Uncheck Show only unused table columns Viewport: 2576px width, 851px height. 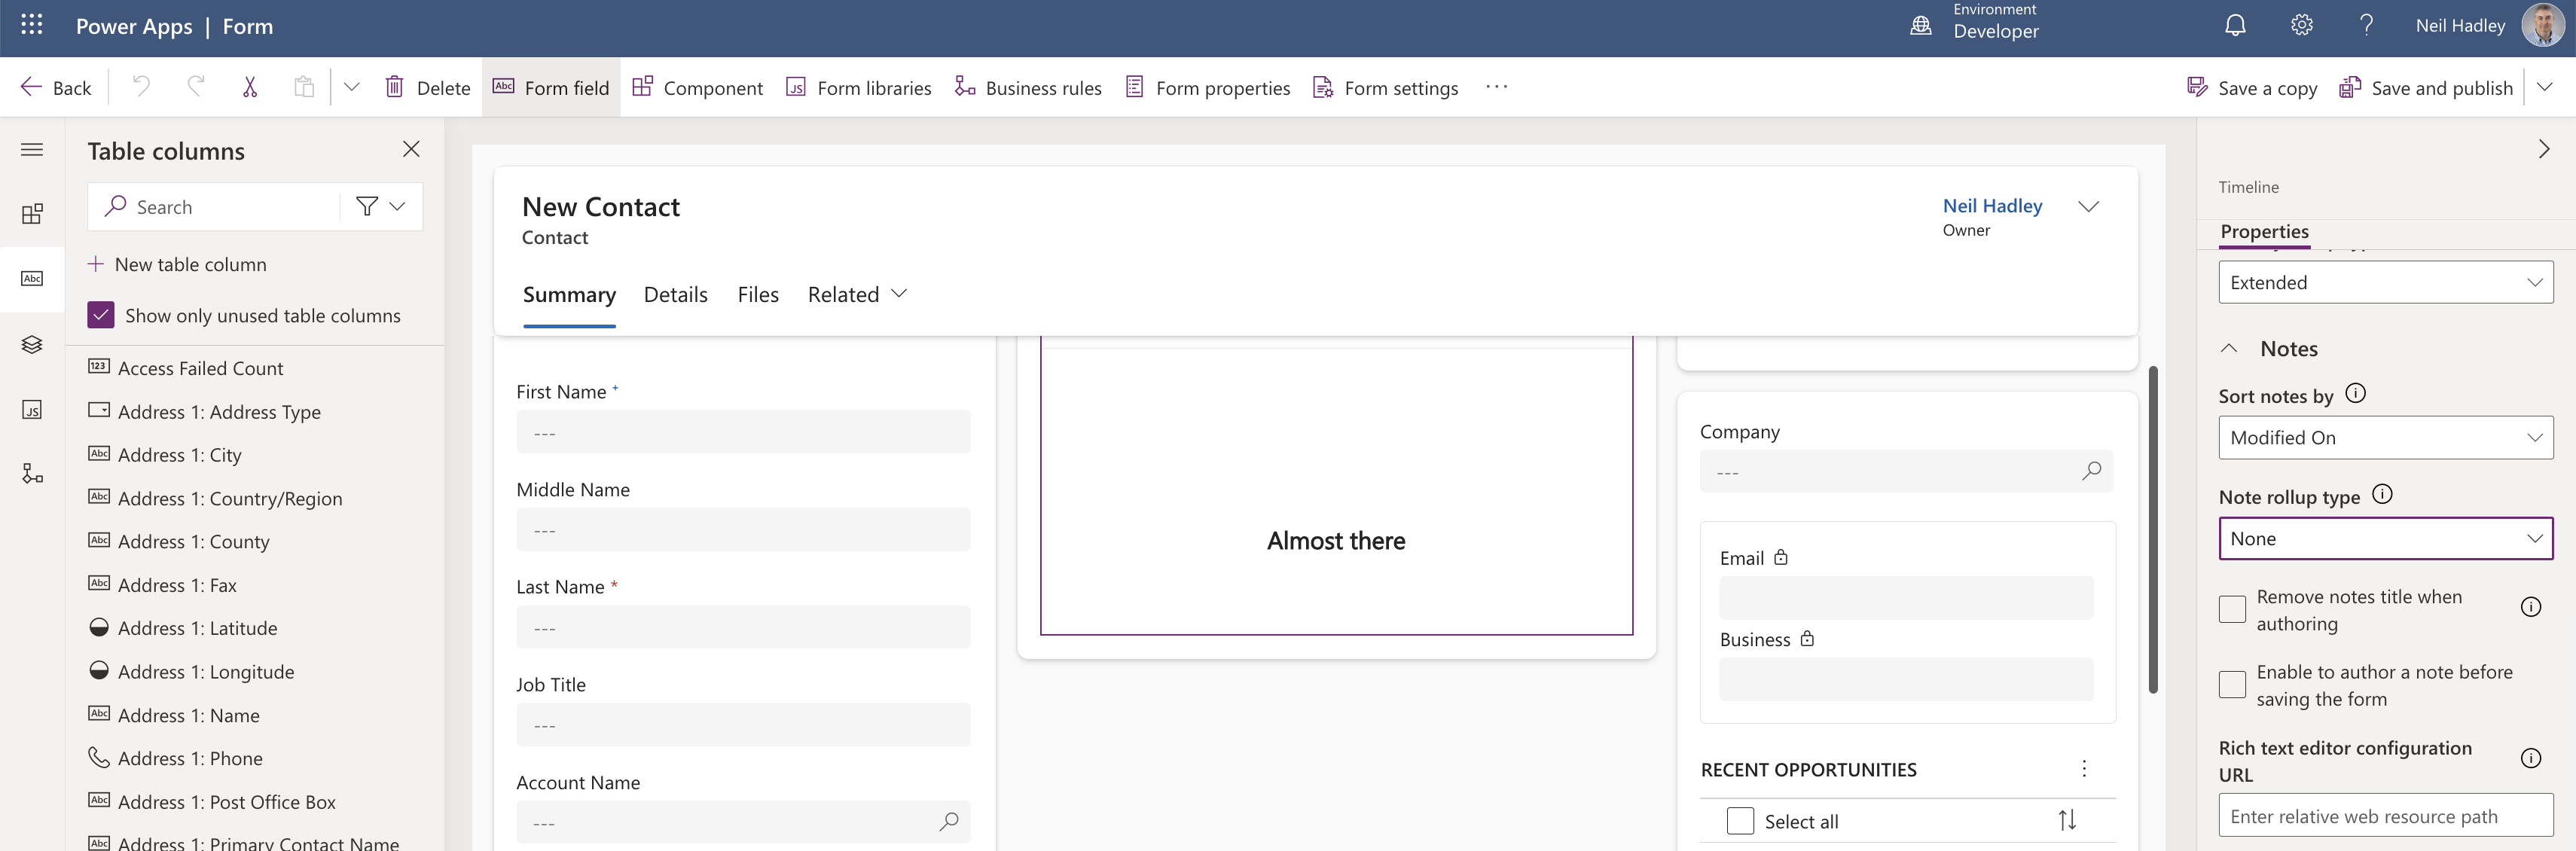click(x=101, y=315)
